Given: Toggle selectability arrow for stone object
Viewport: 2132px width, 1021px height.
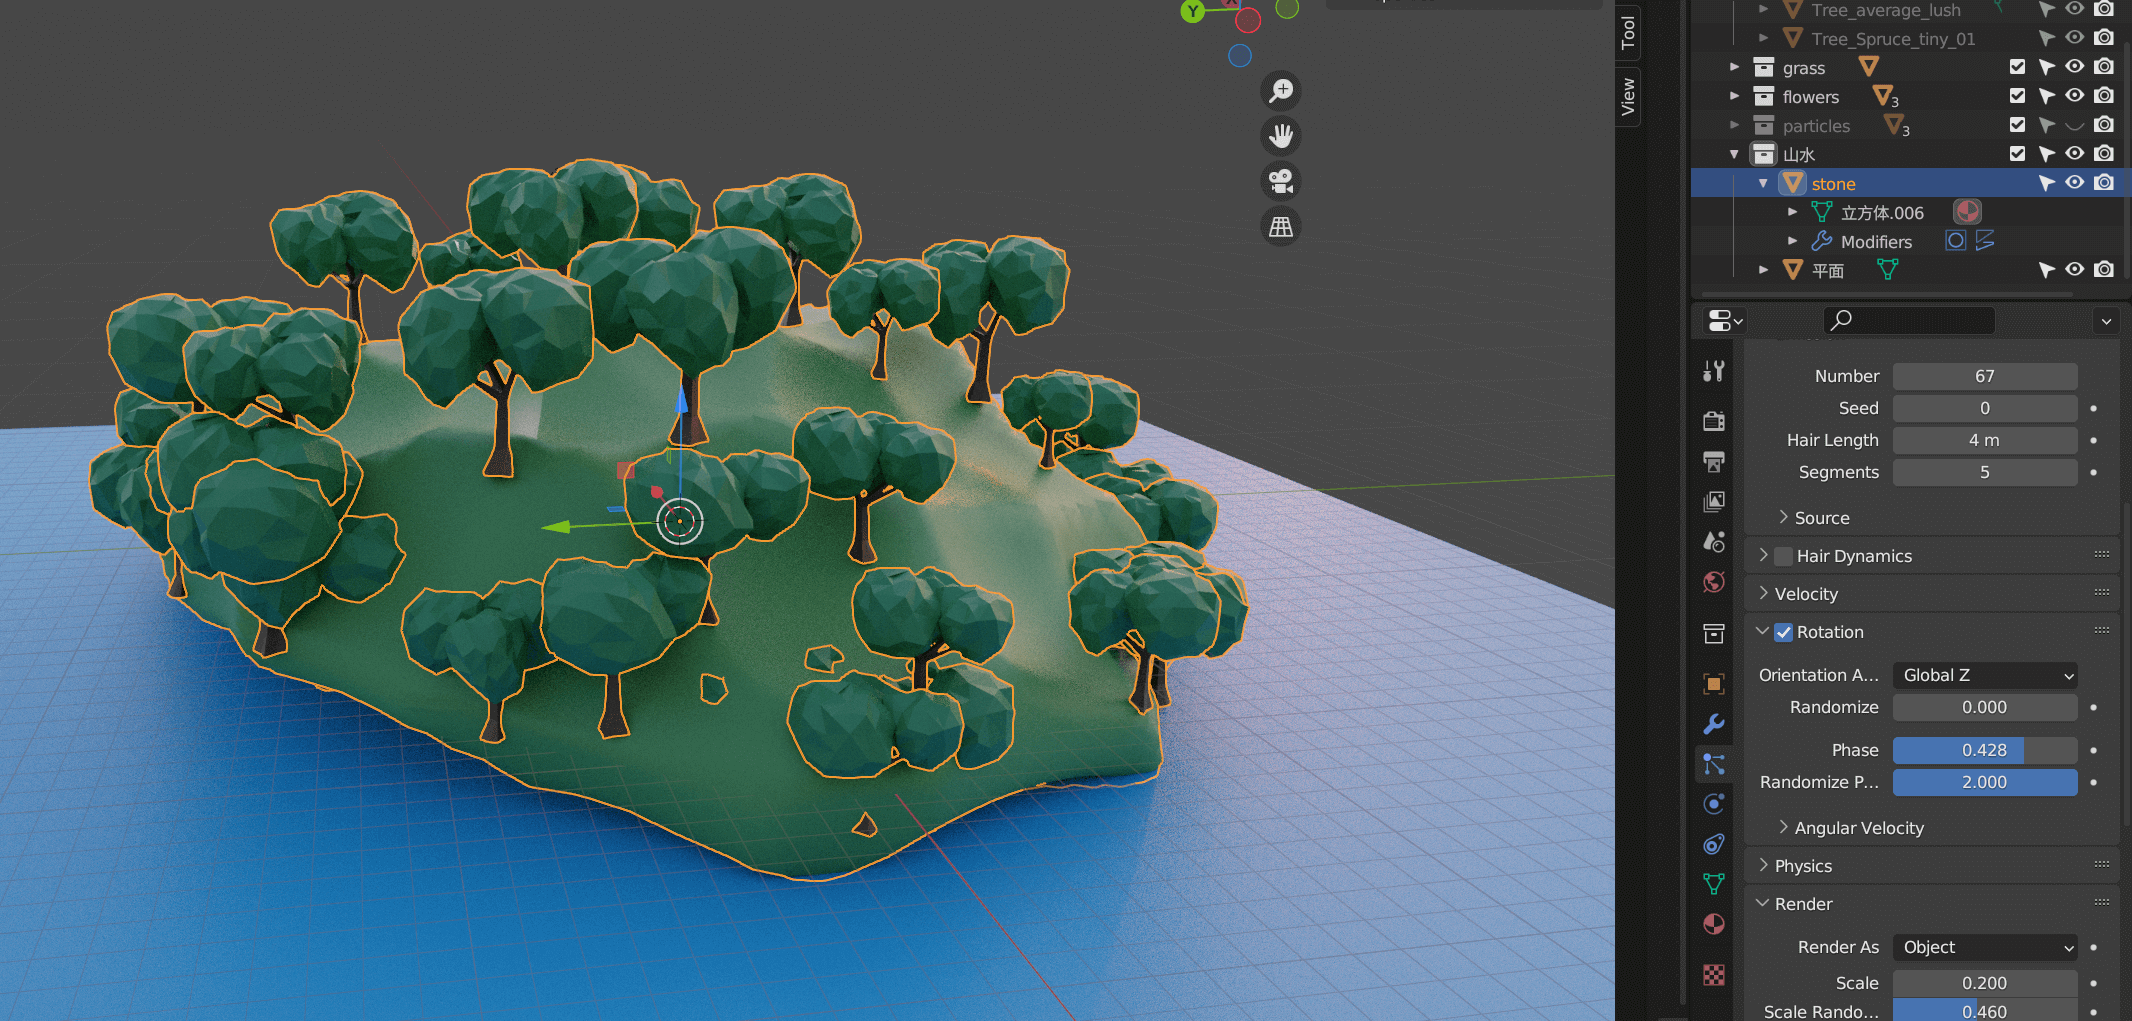Looking at the screenshot, I should 2046,183.
